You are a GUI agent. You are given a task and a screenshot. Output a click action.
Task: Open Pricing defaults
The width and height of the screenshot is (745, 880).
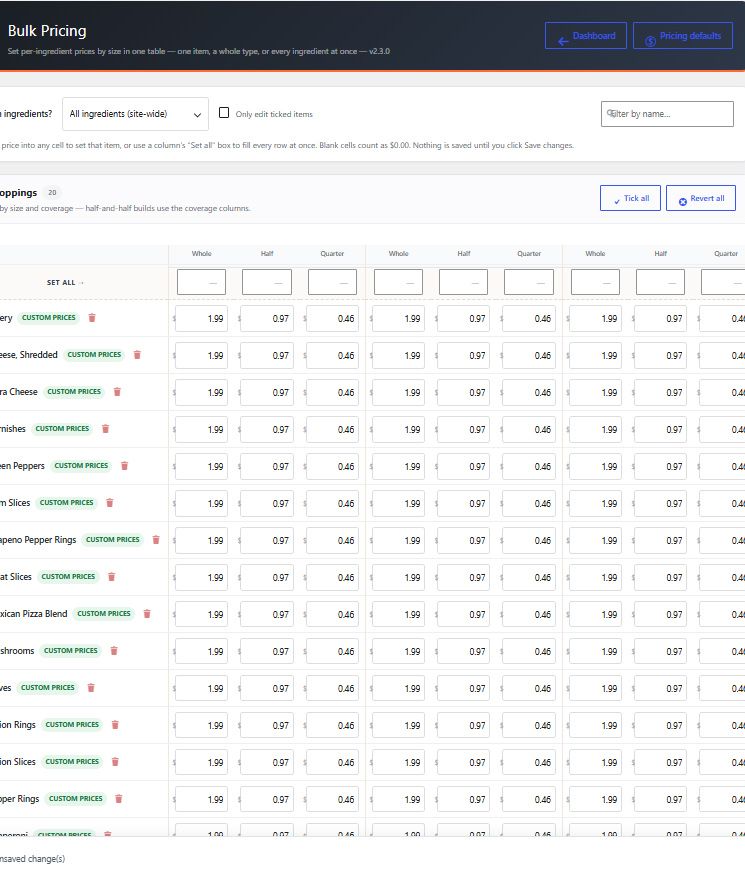[683, 36]
